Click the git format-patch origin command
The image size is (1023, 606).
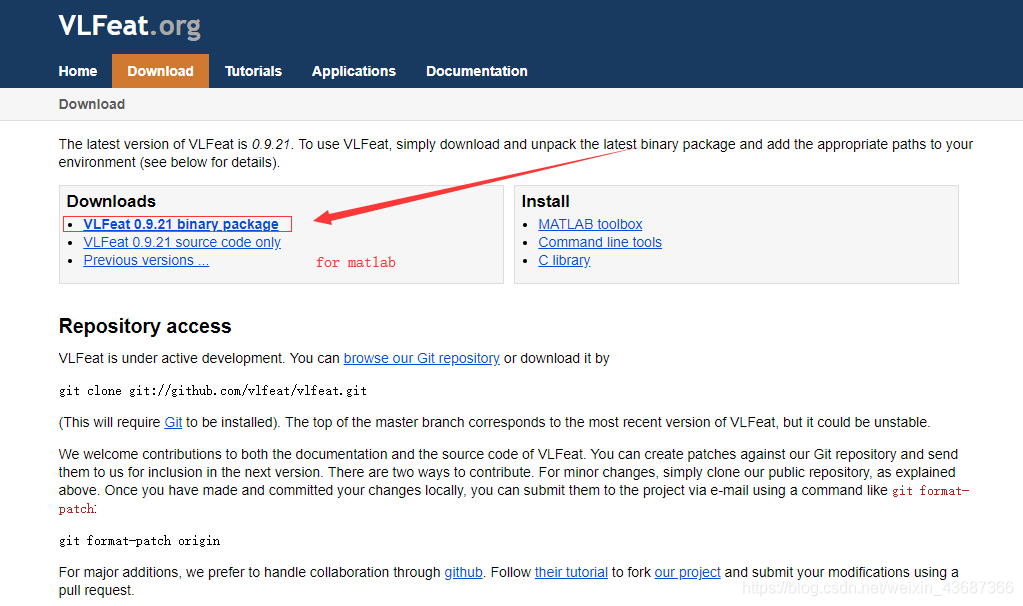(139, 541)
